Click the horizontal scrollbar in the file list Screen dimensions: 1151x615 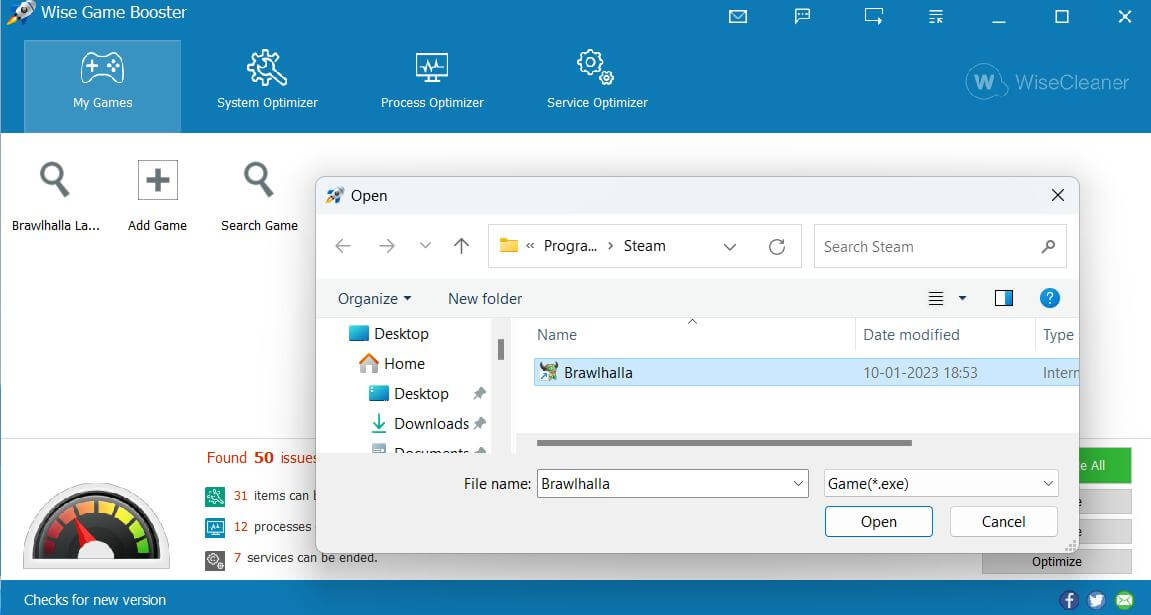point(724,443)
